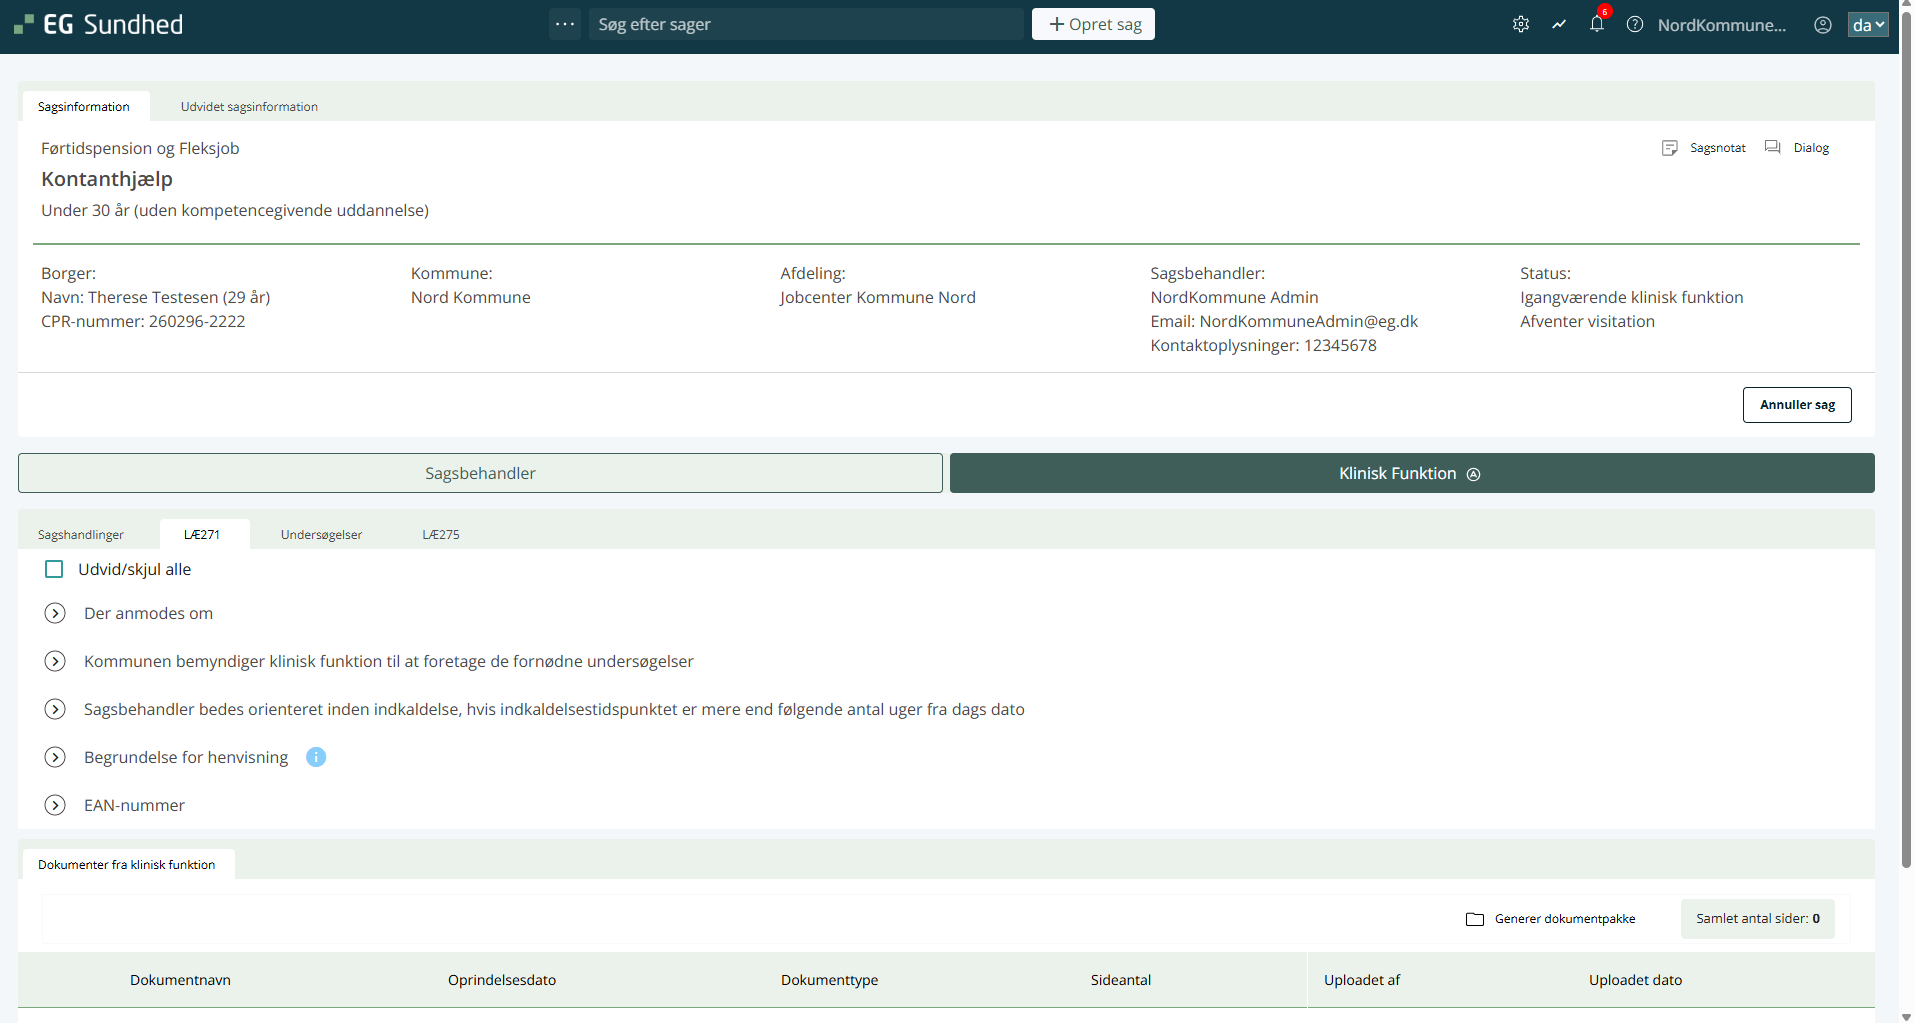This screenshot has height=1023, width=1914.
Task: Open notifications bell icon
Action: pyautogui.click(x=1597, y=24)
